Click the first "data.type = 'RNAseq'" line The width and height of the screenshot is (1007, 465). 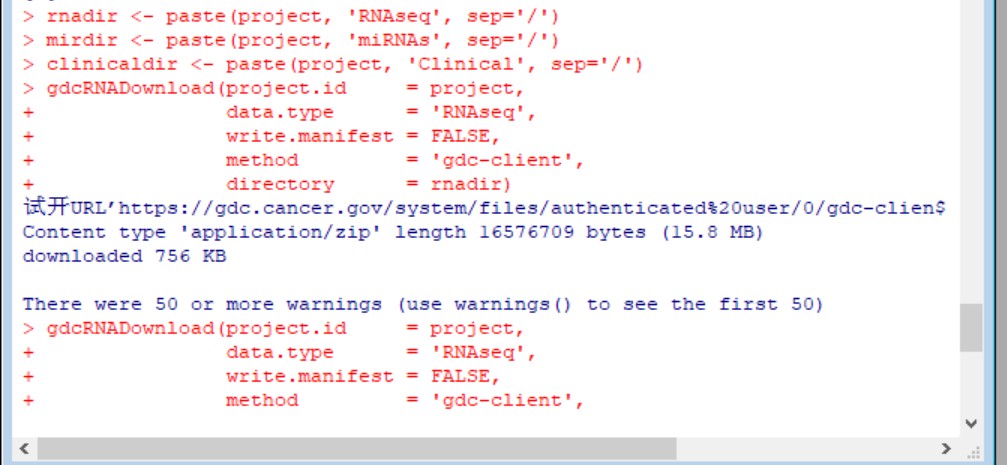pos(379,112)
